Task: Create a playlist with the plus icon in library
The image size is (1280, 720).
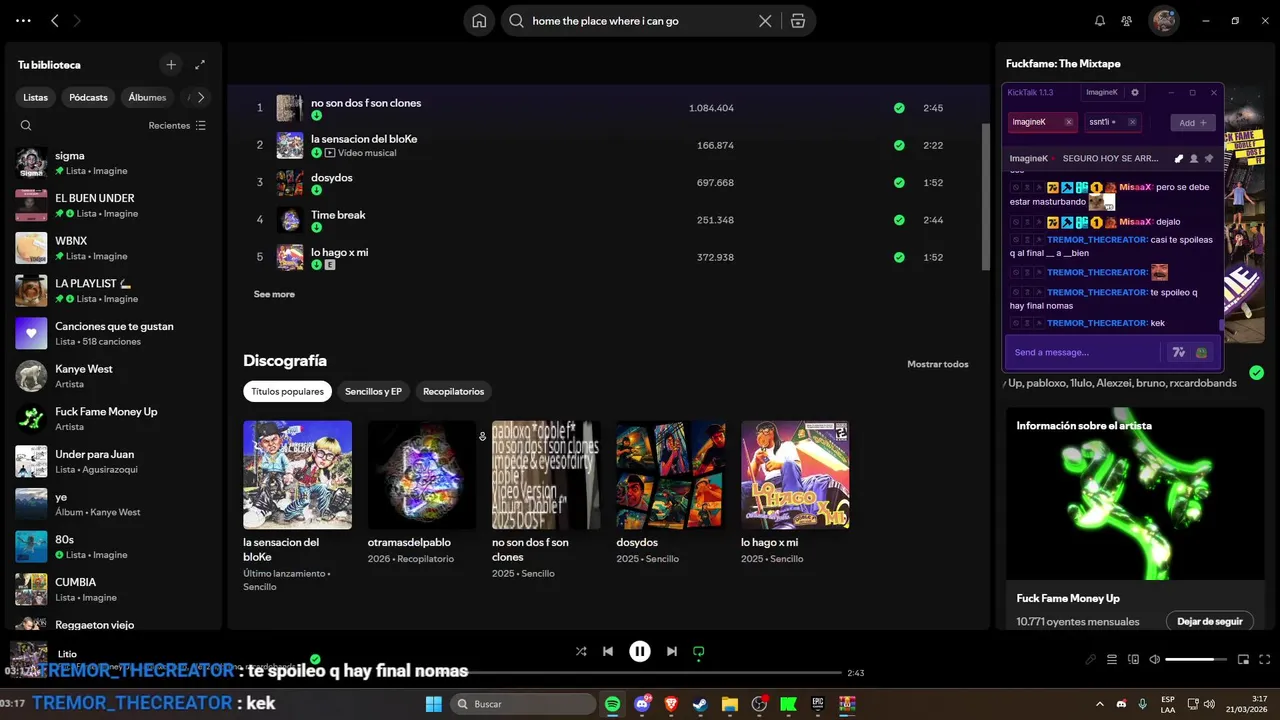Action: (171, 64)
